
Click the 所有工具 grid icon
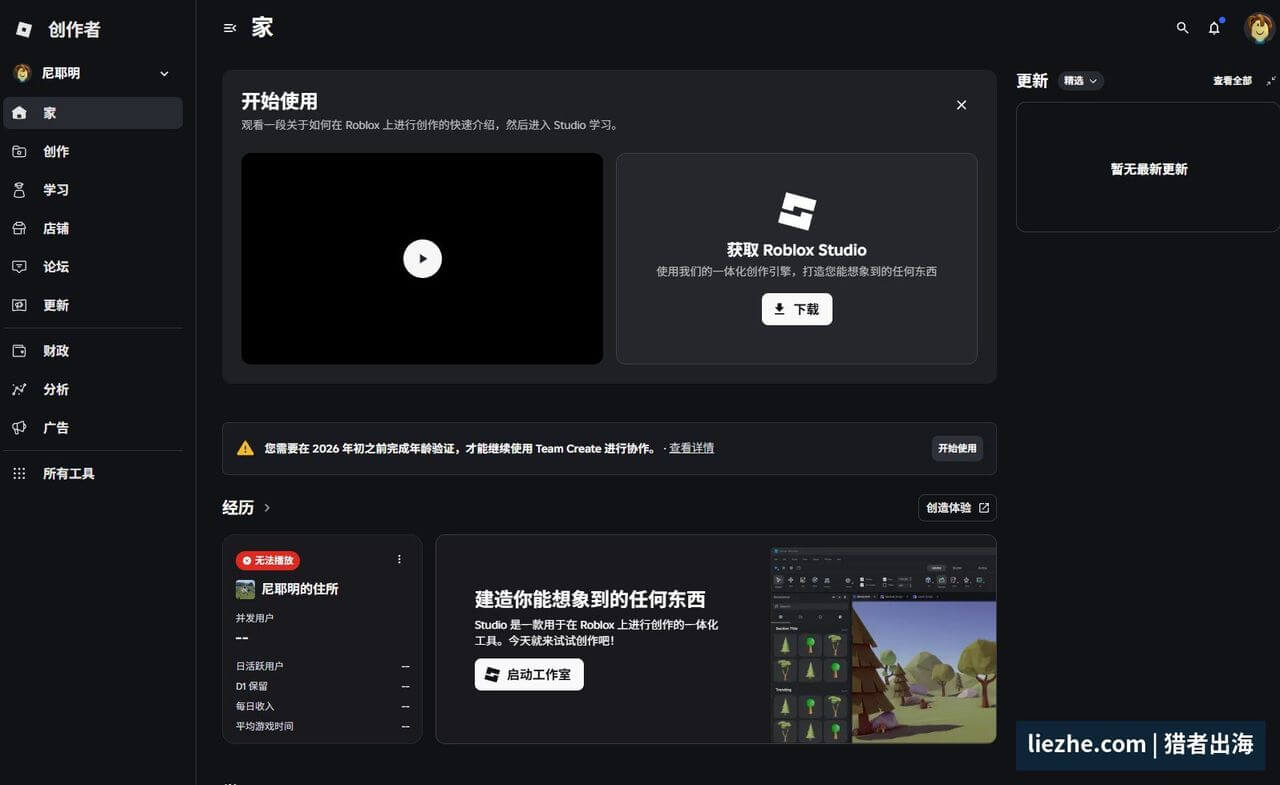coord(19,474)
